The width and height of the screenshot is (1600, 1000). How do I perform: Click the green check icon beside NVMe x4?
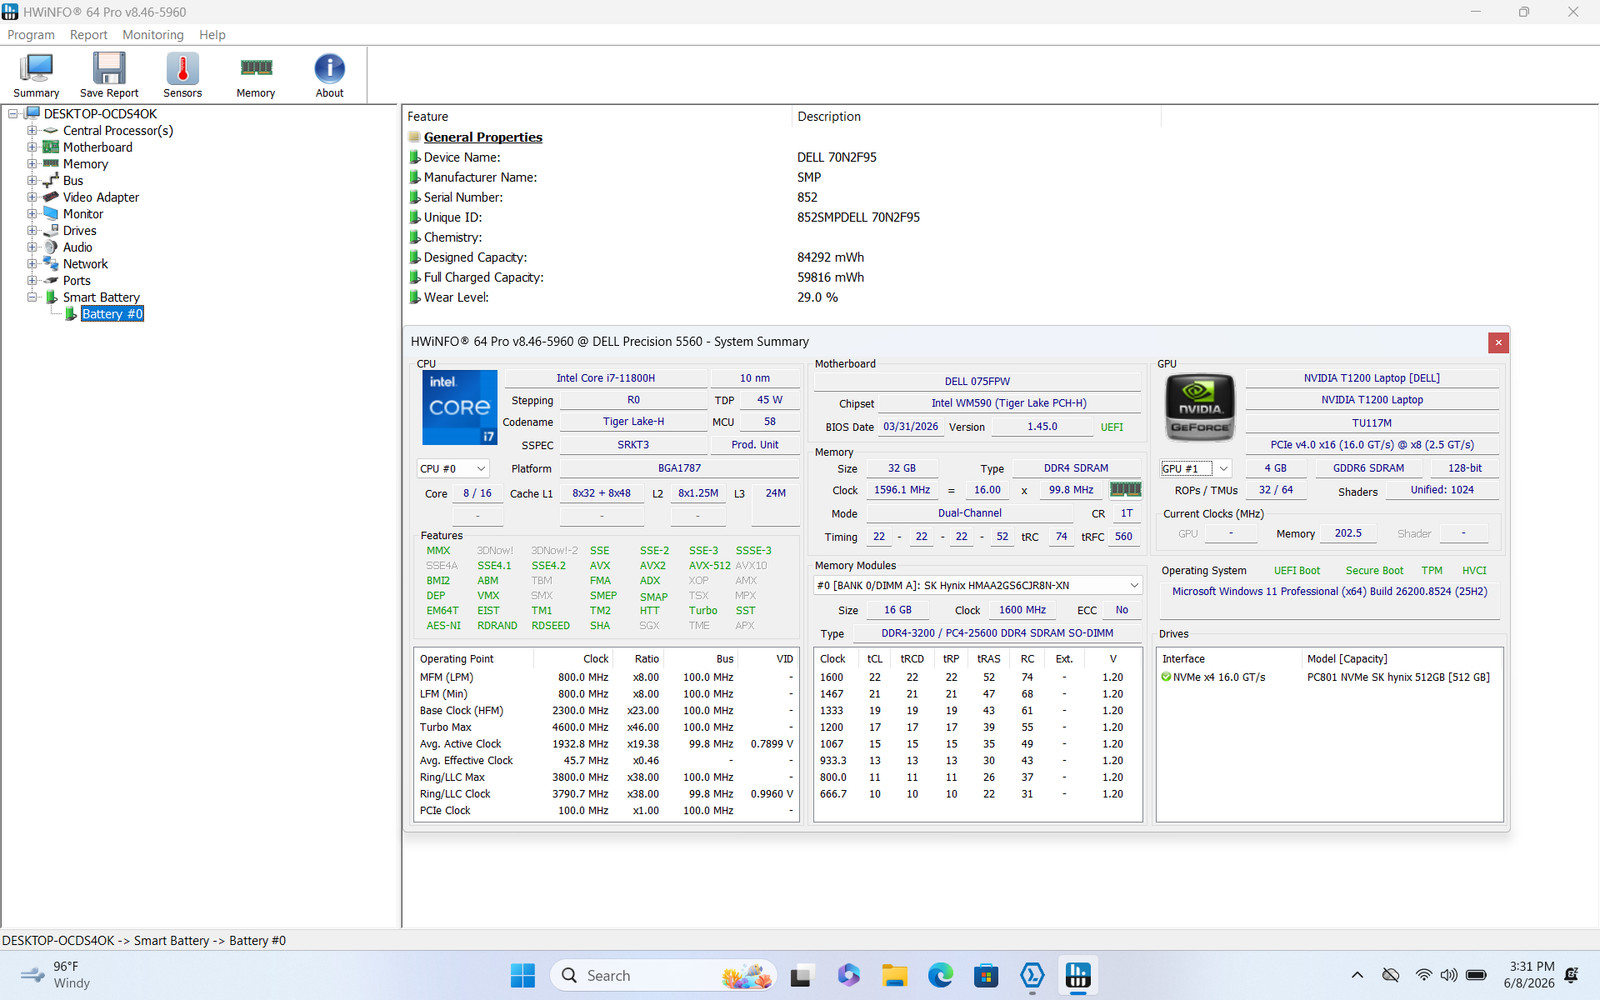tap(1165, 677)
